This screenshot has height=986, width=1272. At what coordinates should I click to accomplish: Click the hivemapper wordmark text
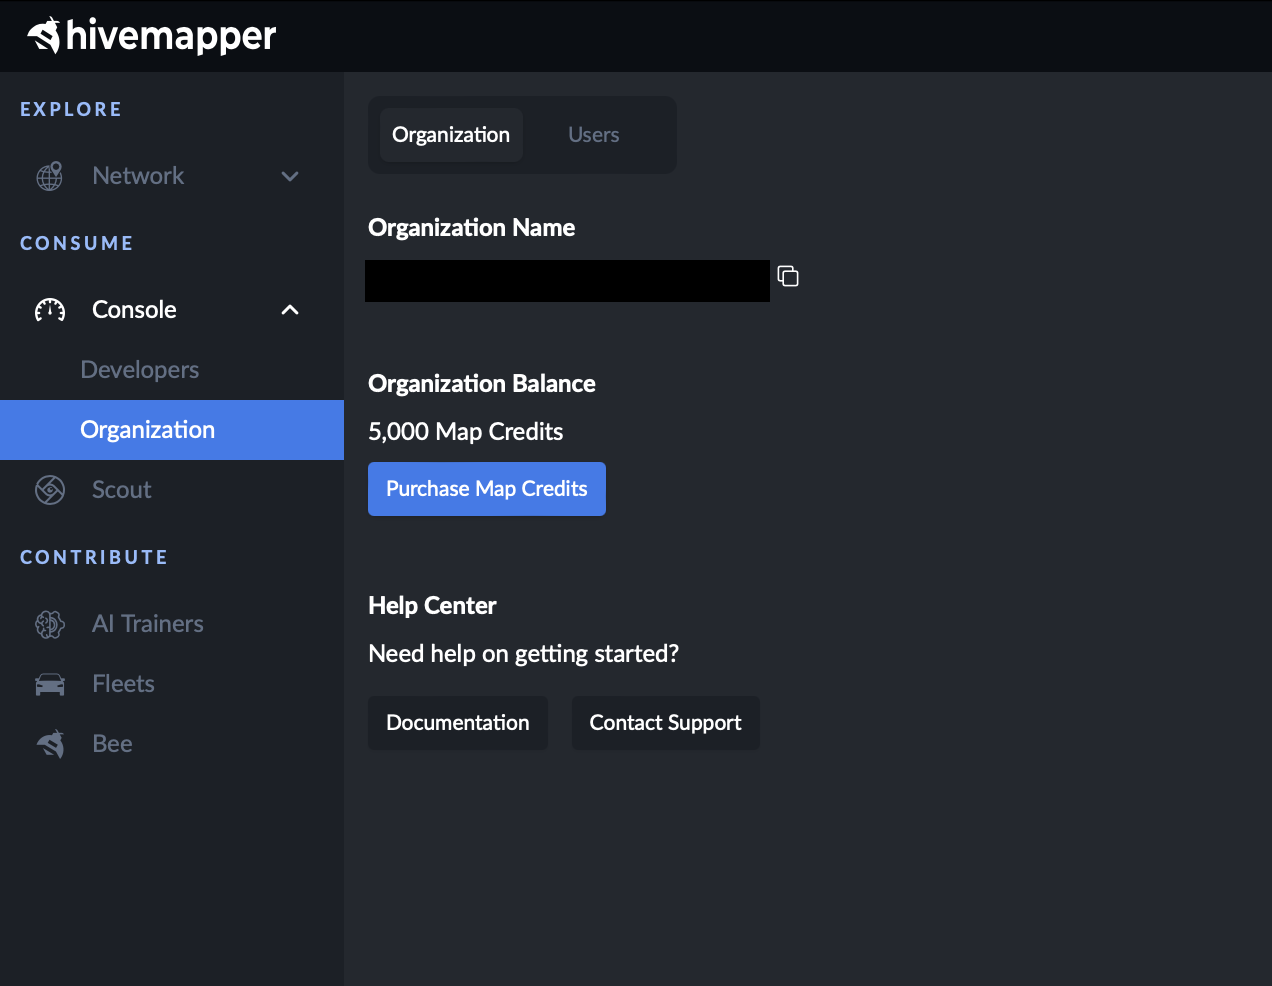point(171,36)
